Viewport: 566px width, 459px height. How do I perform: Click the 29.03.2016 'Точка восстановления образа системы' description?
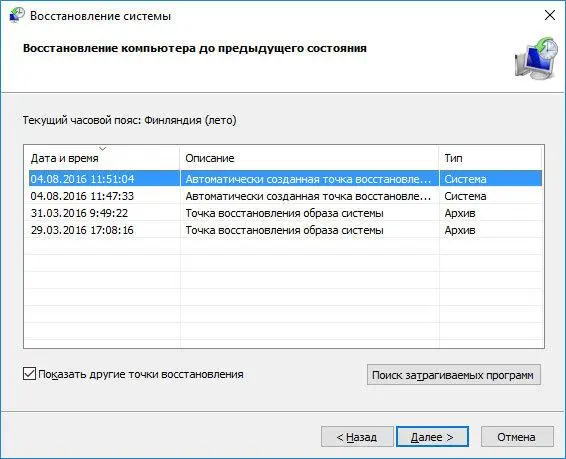[284, 230]
